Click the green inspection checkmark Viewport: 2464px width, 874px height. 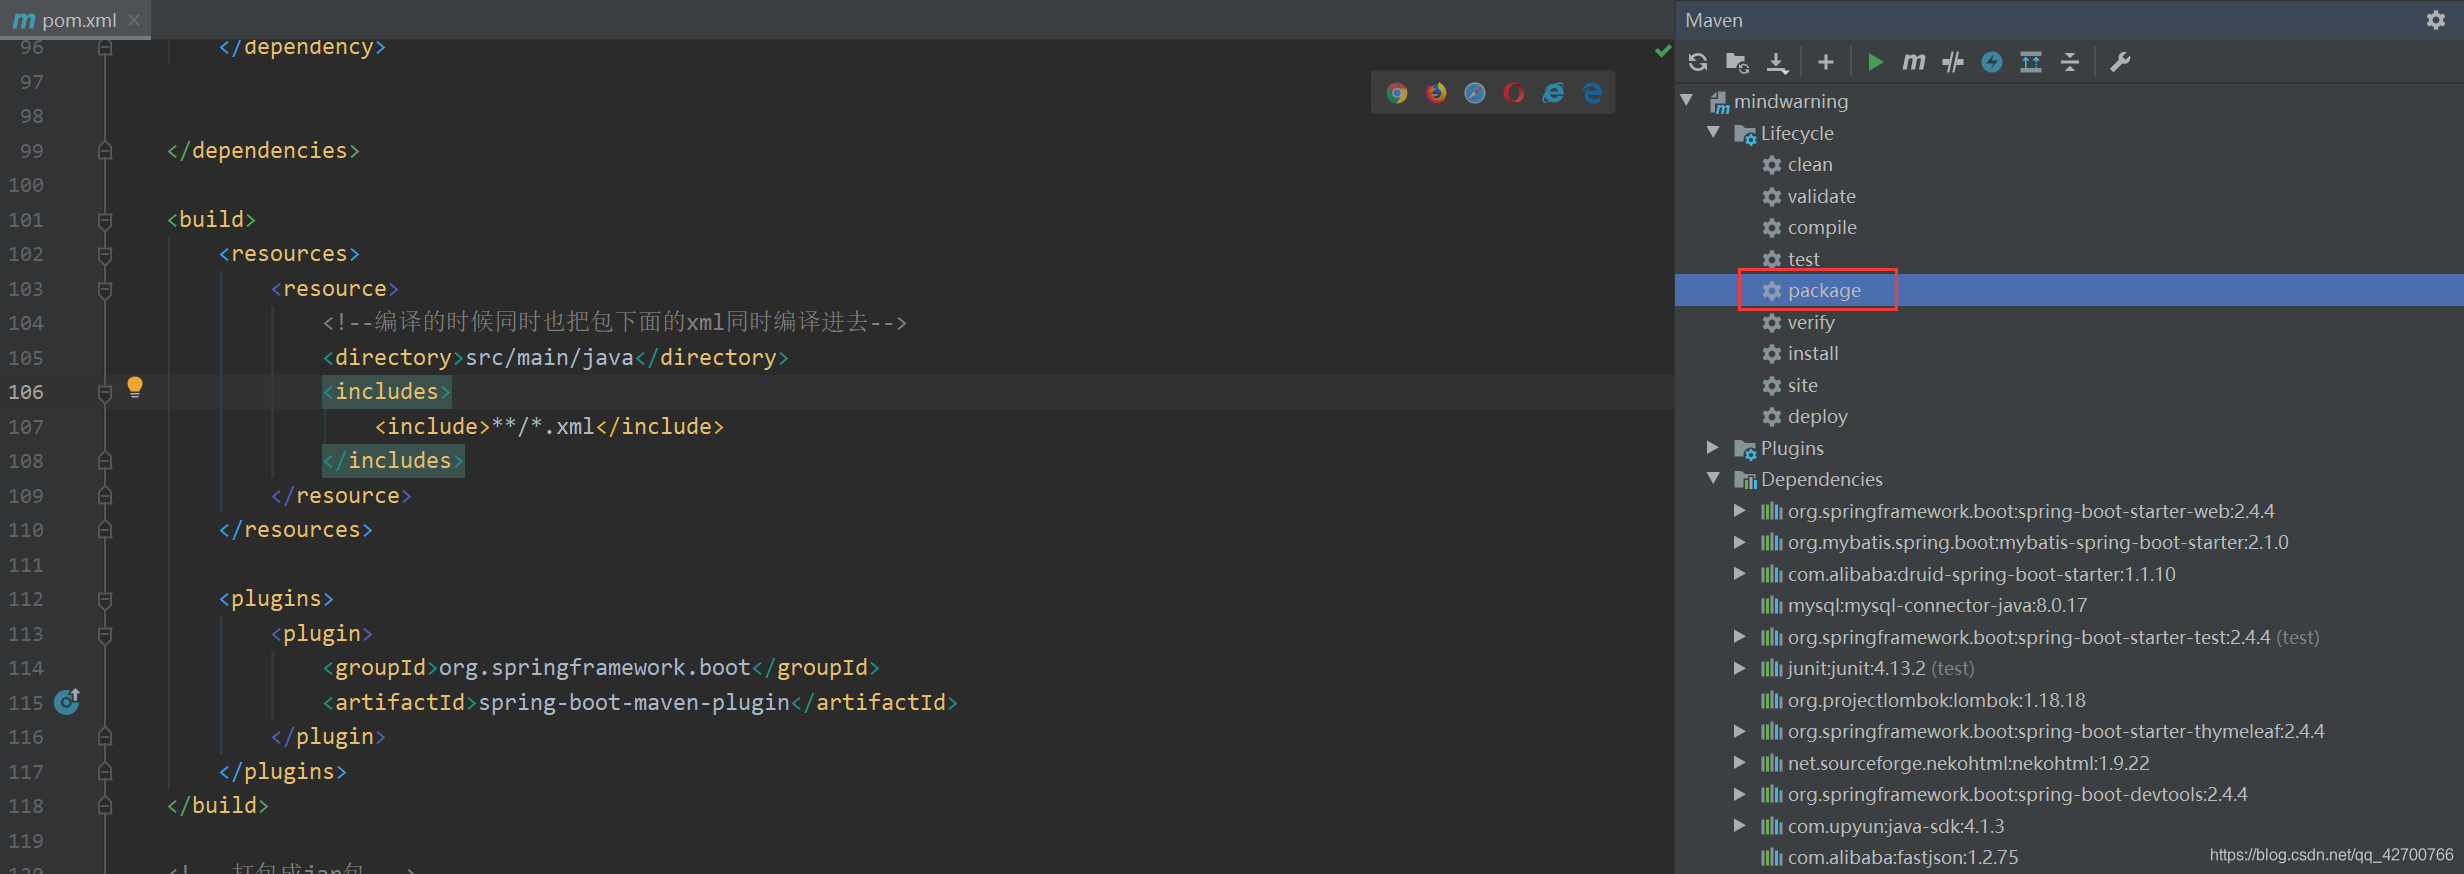coord(1663,50)
